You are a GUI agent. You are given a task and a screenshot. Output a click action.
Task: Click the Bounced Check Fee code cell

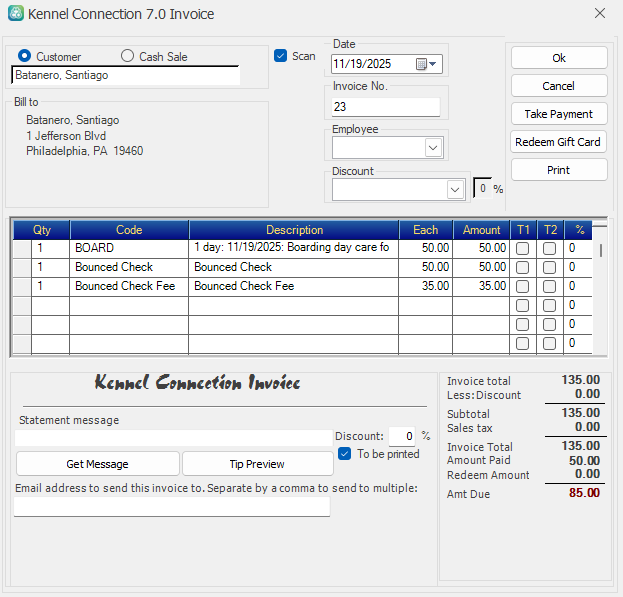[x=129, y=286]
